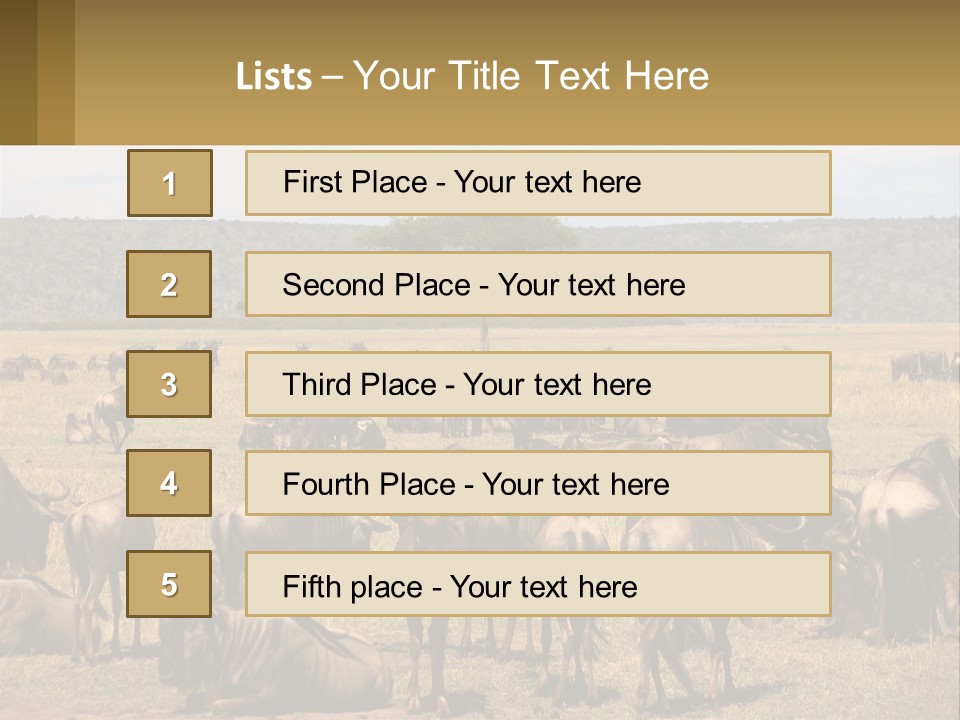
Task: Click the First Place text box
Action: click(x=538, y=183)
